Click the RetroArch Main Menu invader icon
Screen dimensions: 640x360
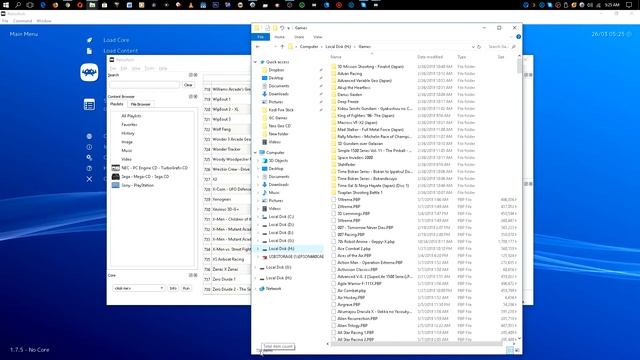coord(89,73)
